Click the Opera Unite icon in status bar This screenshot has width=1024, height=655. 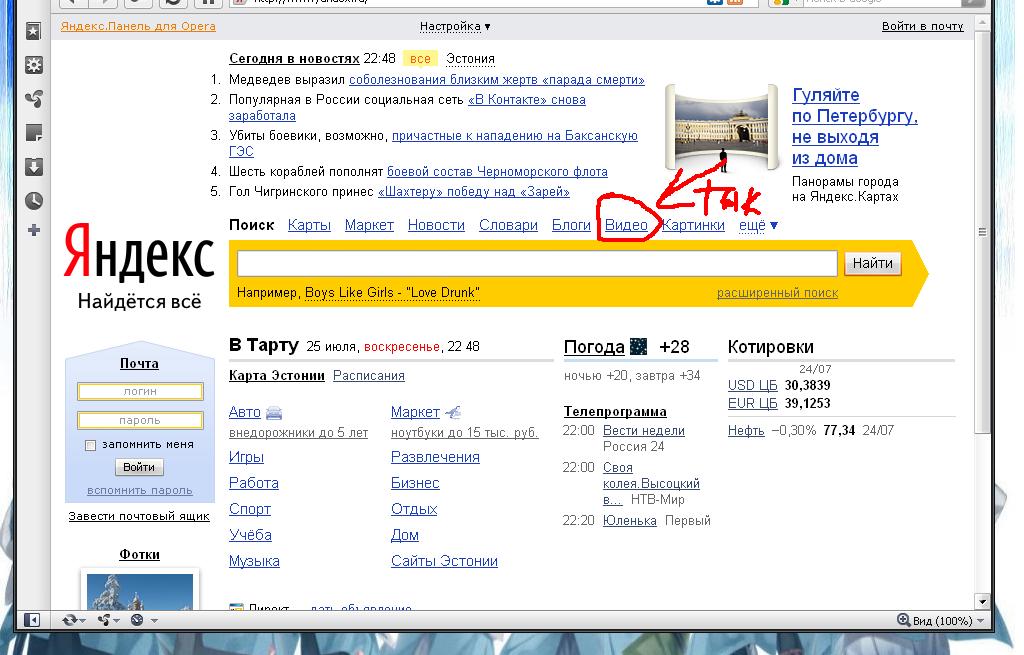click(x=104, y=620)
